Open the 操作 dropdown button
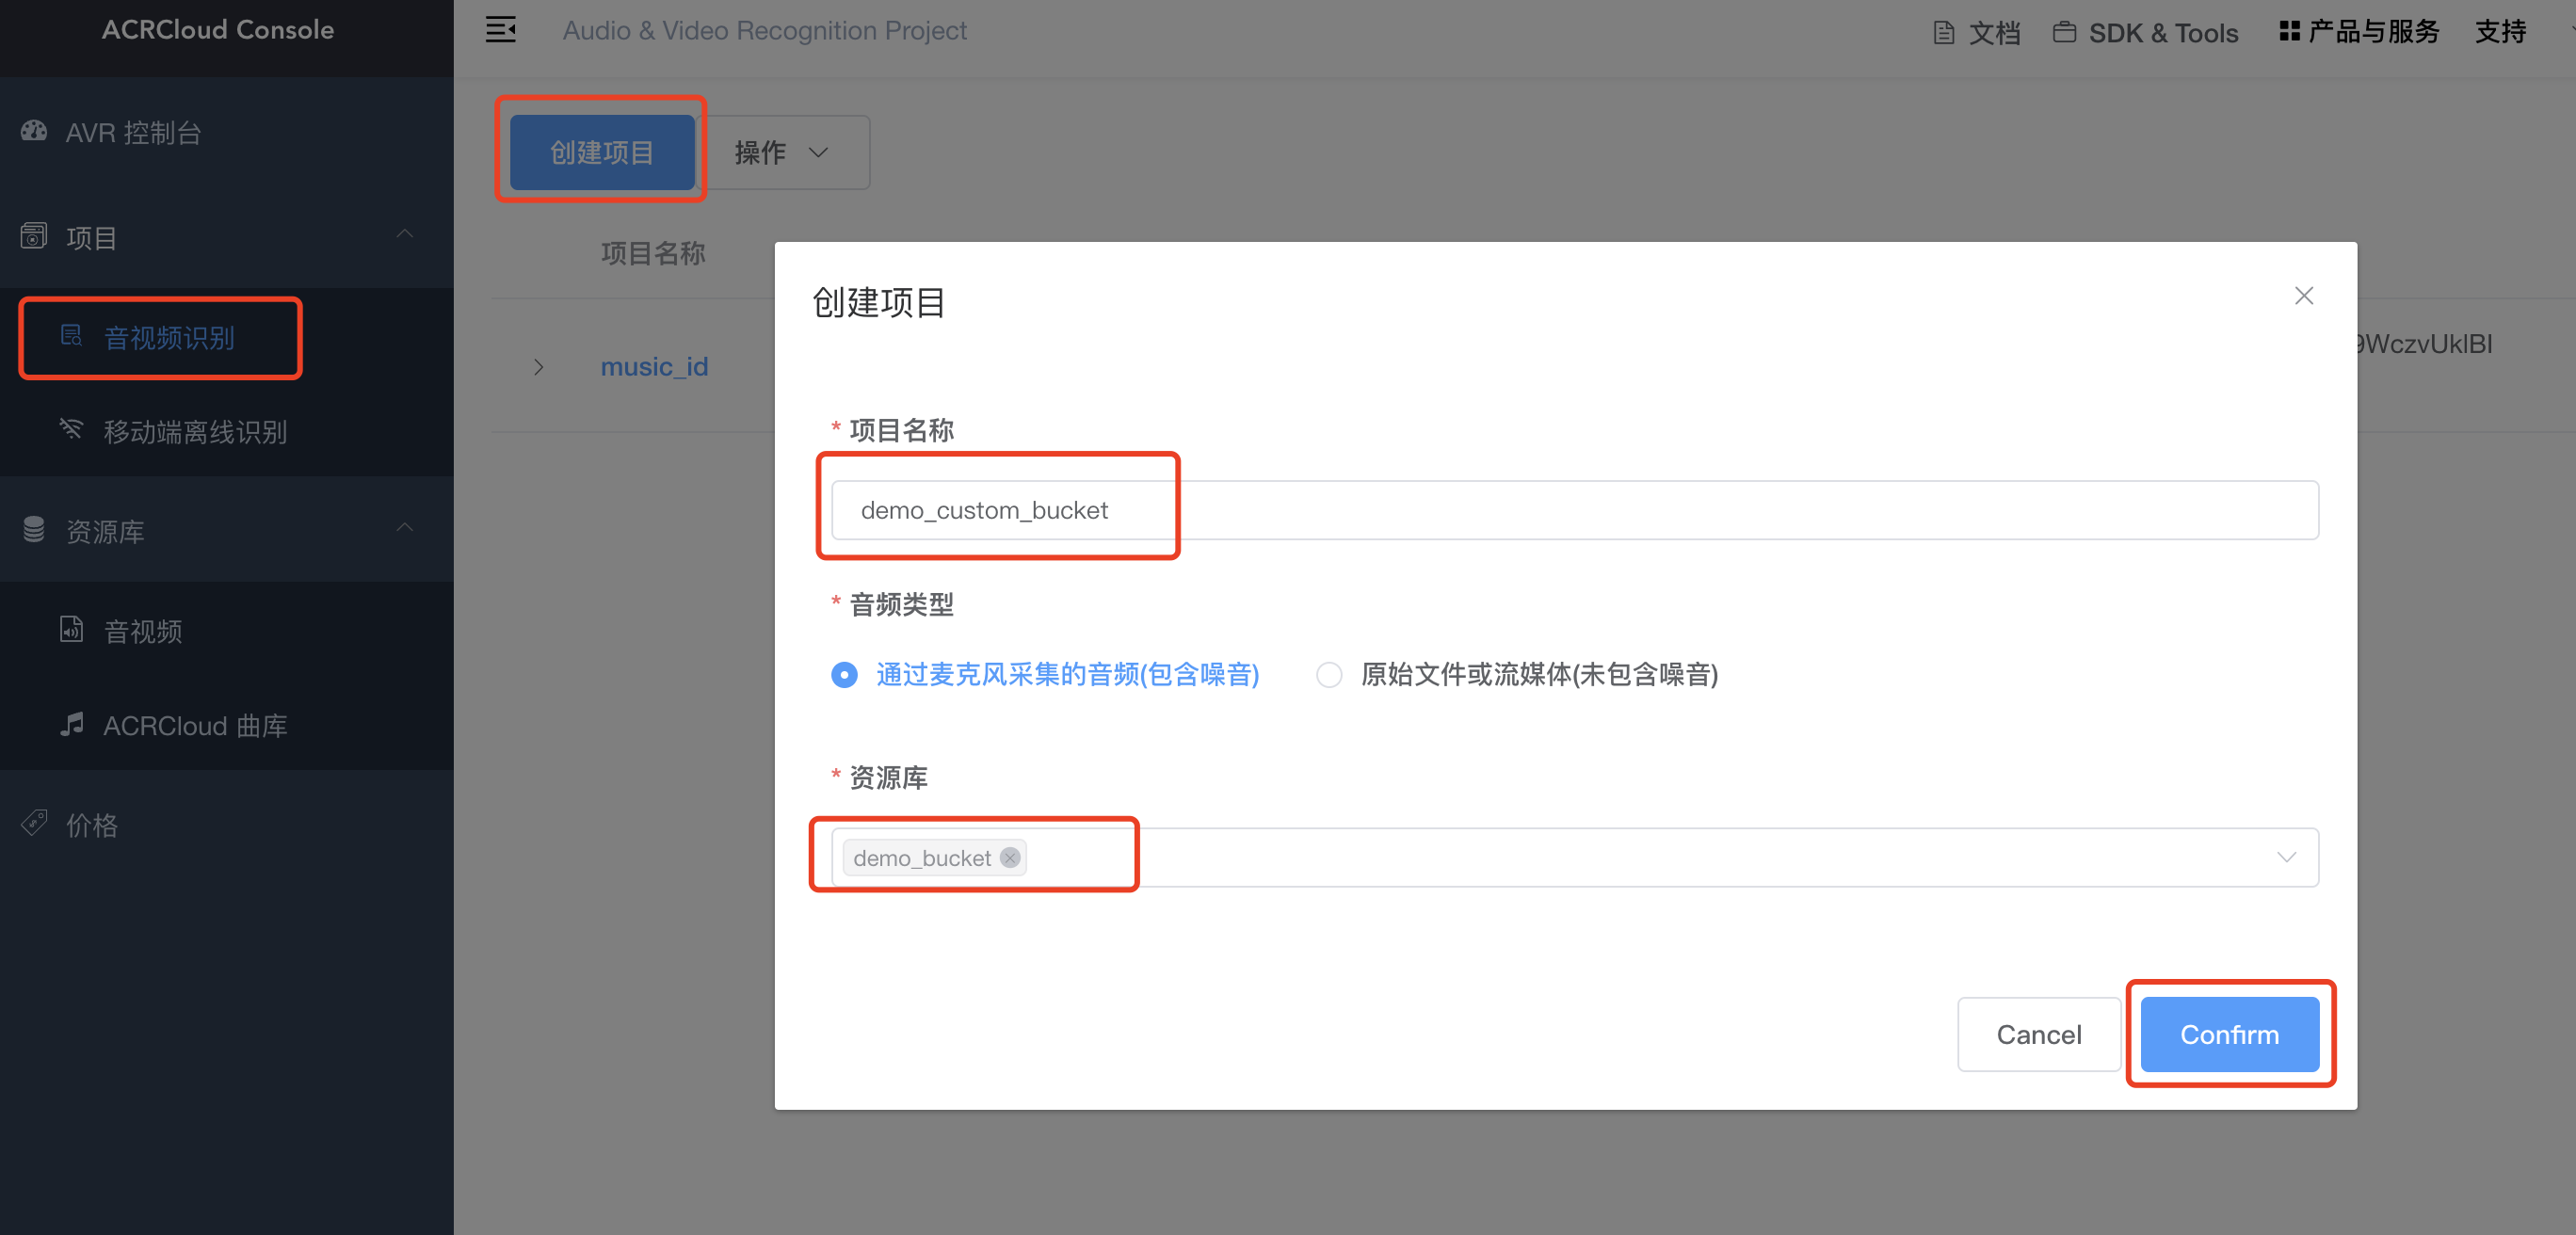 tap(783, 152)
